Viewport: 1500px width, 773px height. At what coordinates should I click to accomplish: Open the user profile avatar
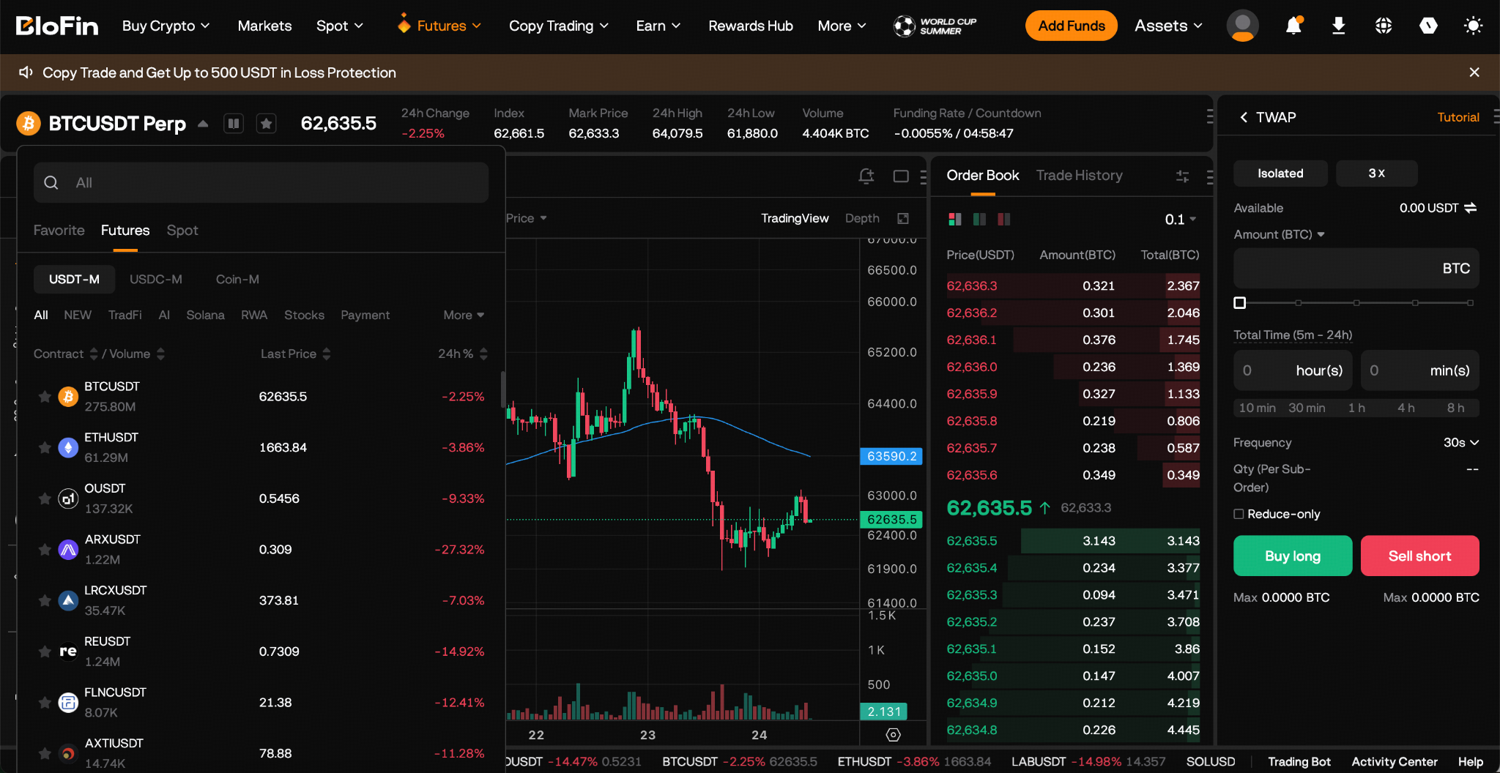[1243, 26]
